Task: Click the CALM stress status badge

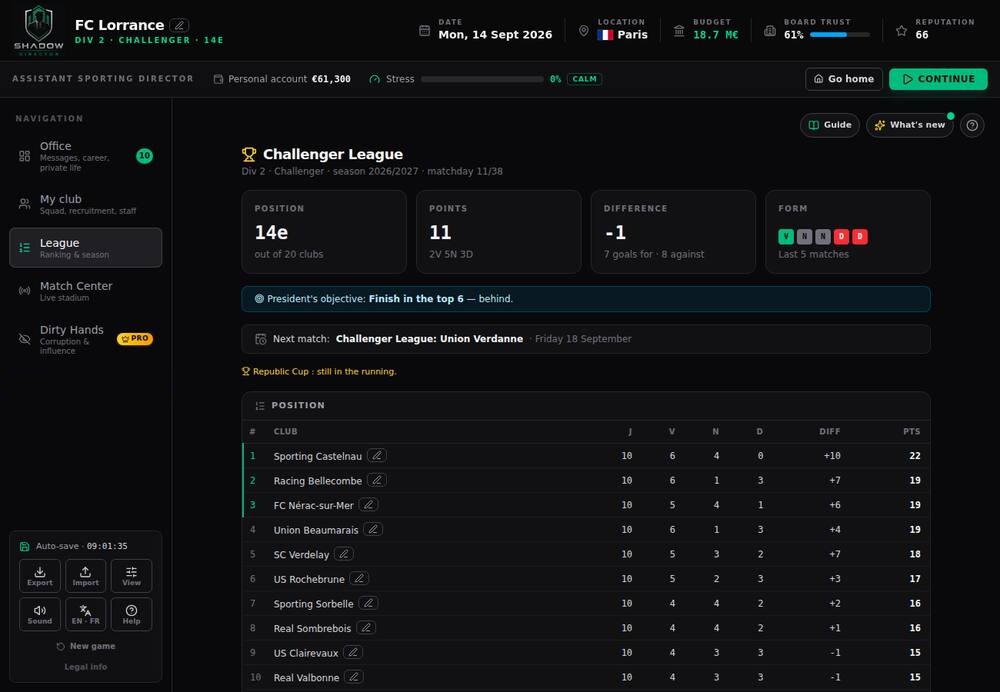Action: pos(584,79)
